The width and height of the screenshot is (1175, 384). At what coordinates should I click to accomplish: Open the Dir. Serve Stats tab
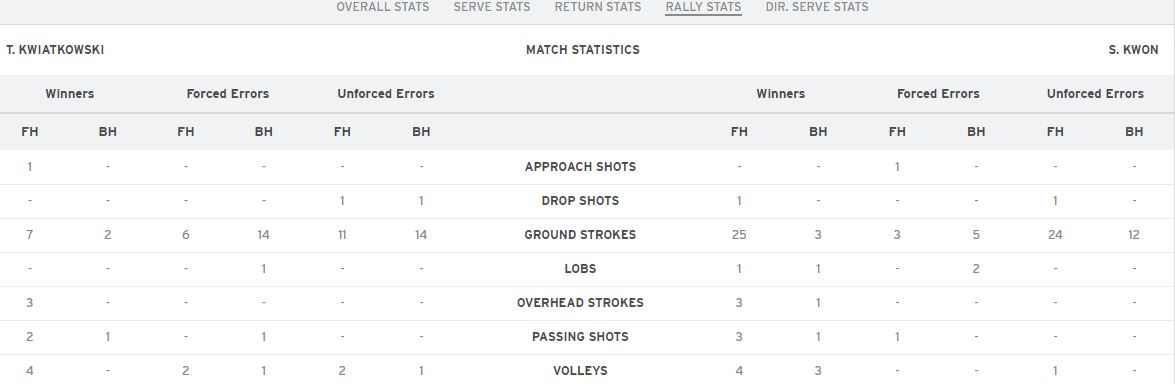(817, 7)
